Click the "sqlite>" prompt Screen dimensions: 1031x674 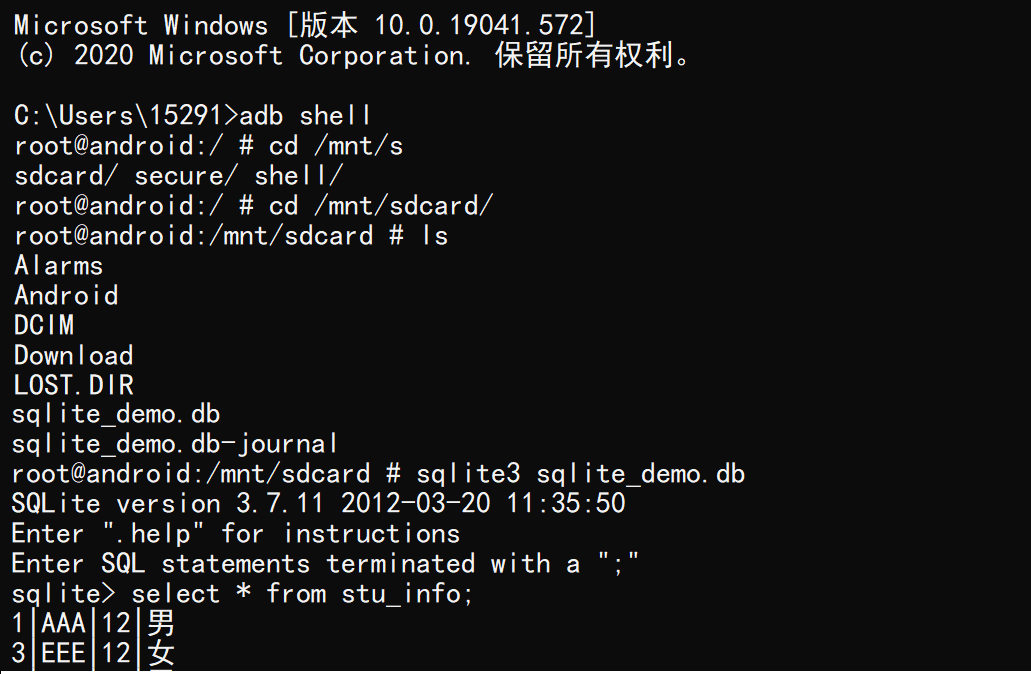pyautogui.click(x=65, y=593)
